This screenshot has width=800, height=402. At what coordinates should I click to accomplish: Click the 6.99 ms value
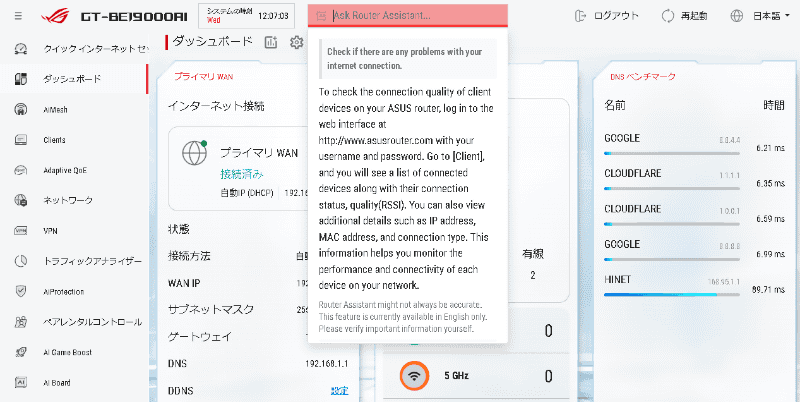click(x=770, y=254)
